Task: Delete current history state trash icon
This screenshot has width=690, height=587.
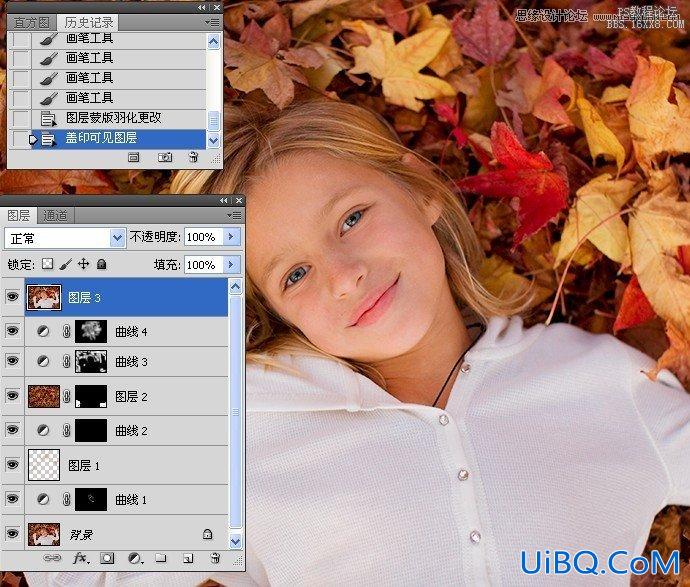Action: 194,157
